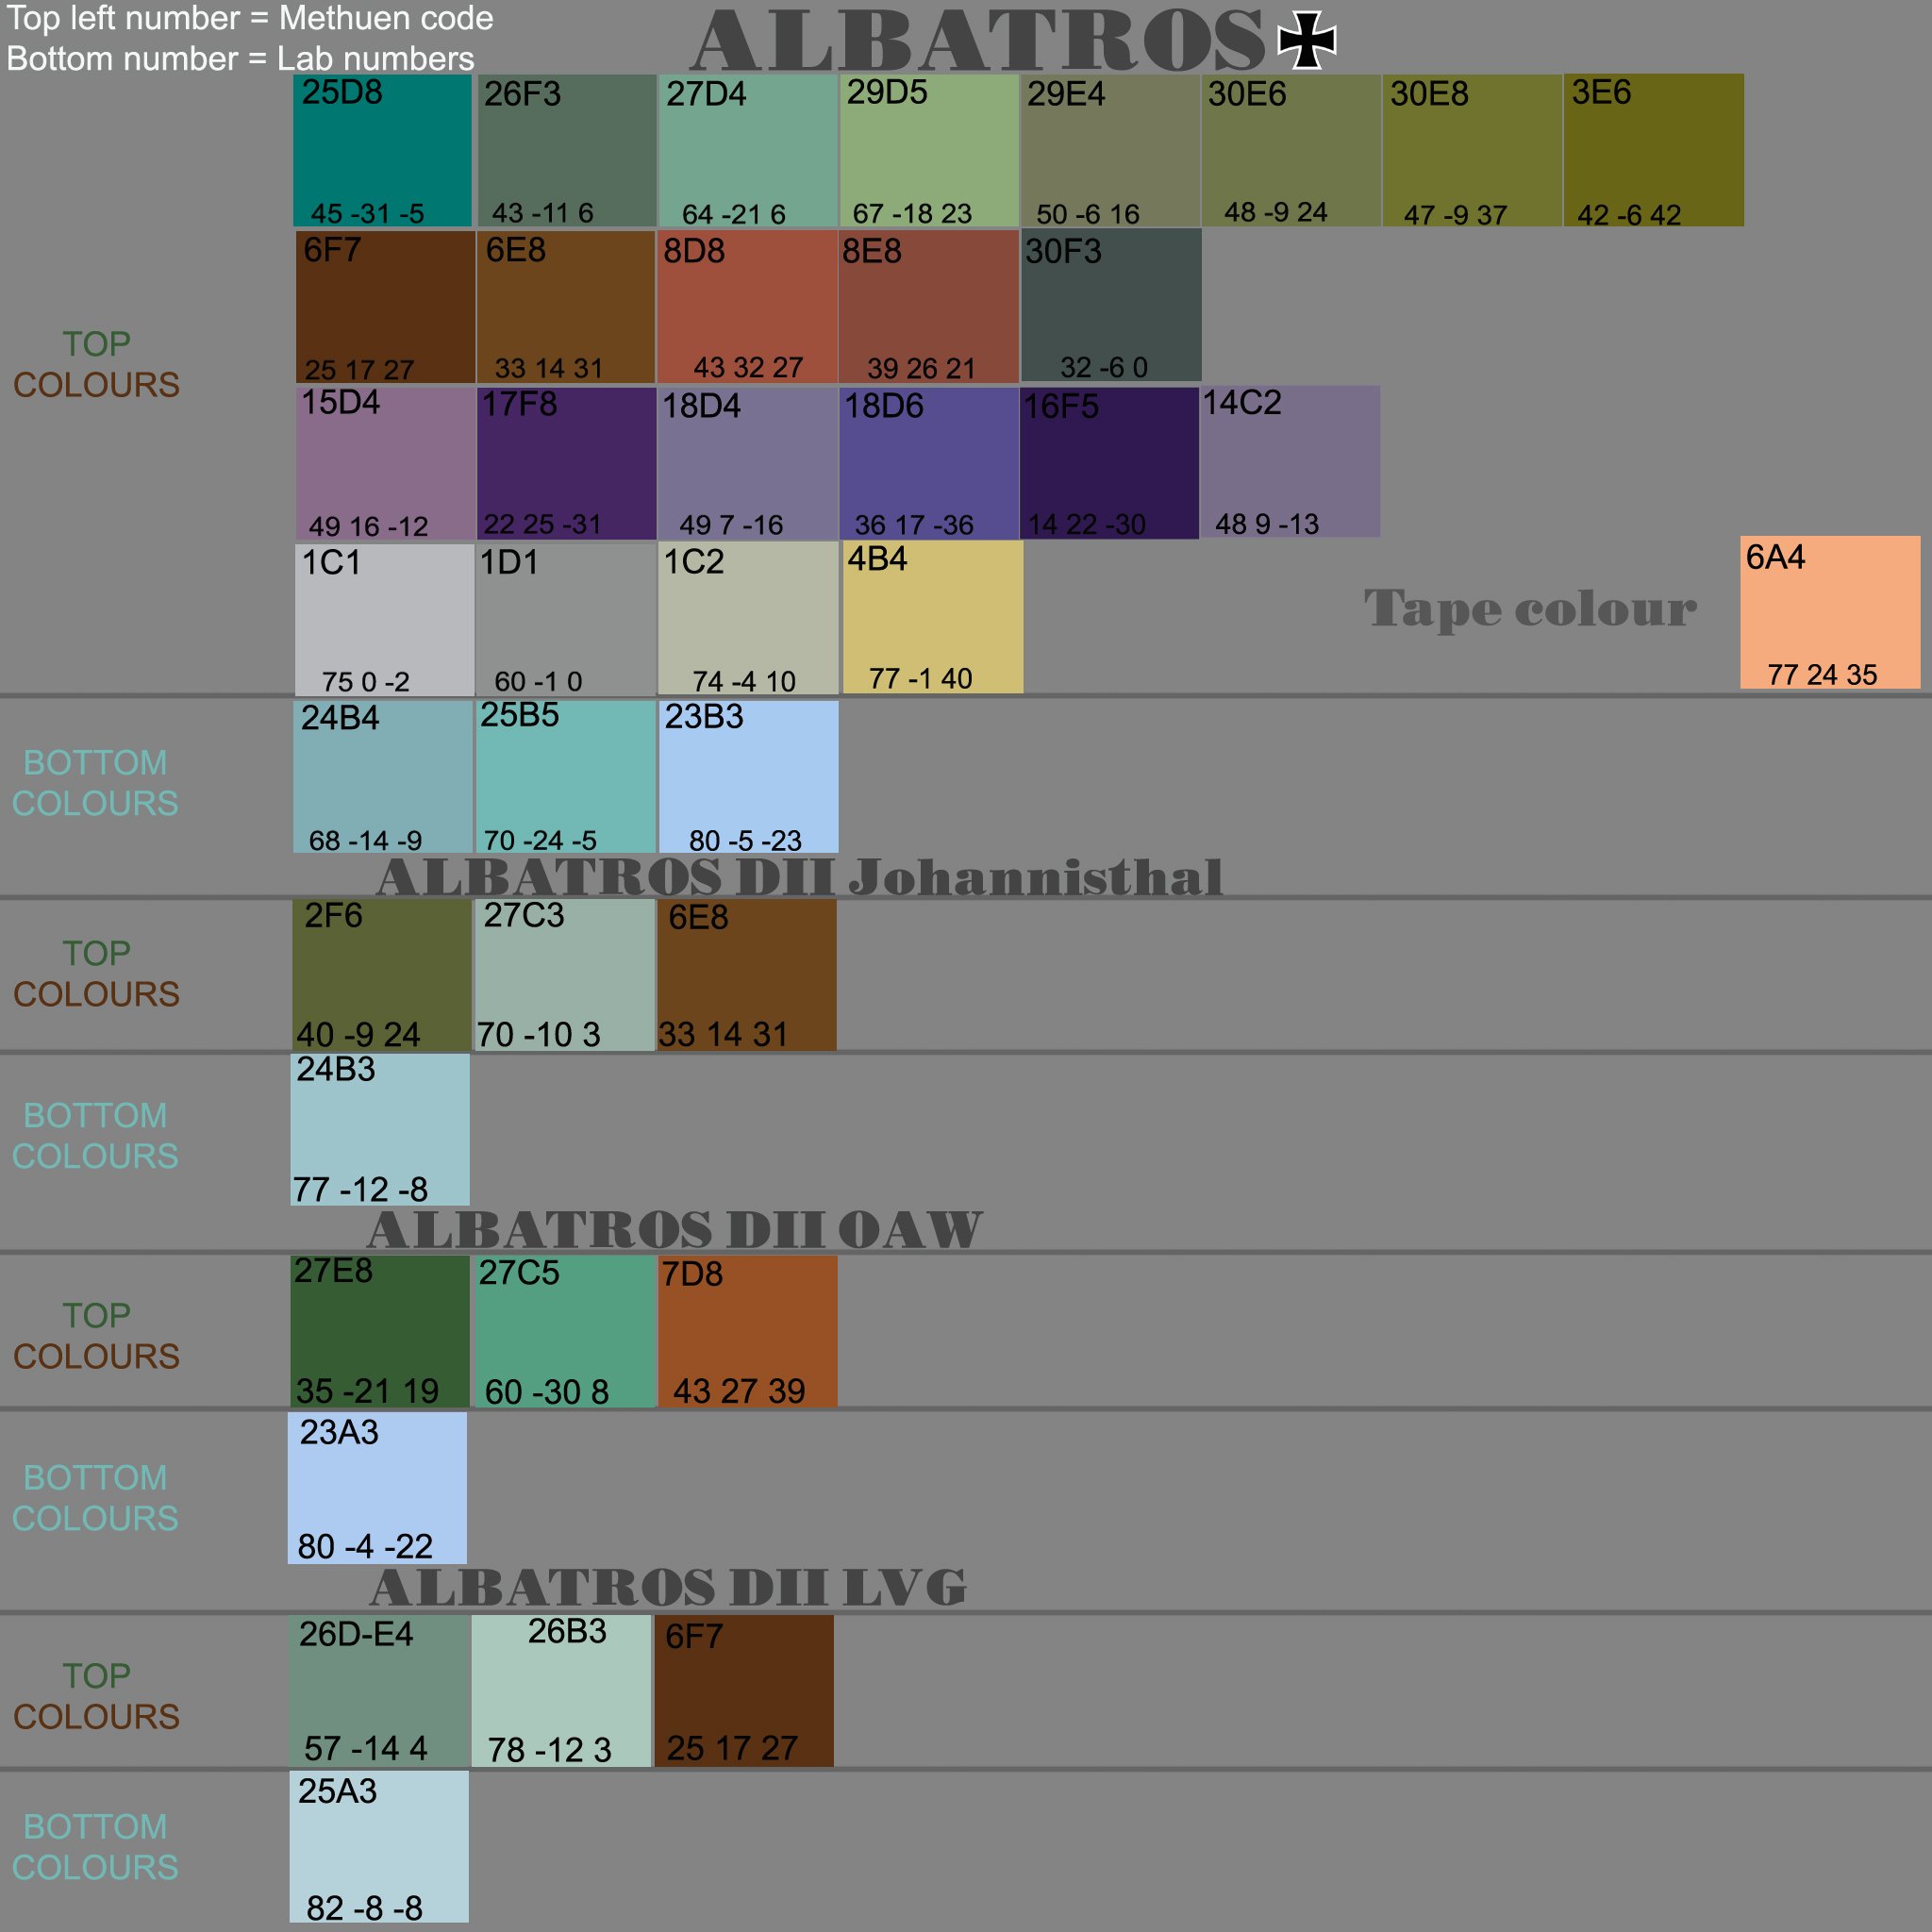1932x1932 pixels.
Task: Select the 8D8 red-brown swatch
Action: (x=747, y=307)
